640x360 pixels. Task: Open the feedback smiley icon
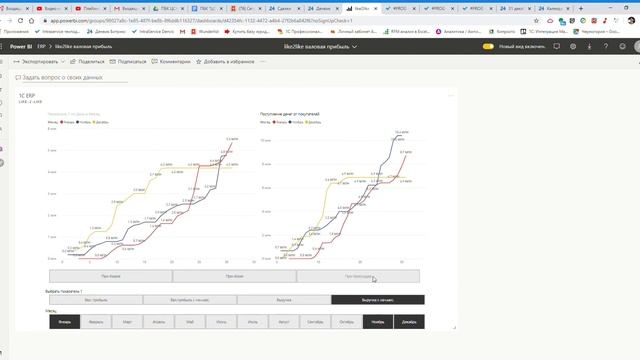pos(622,47)
